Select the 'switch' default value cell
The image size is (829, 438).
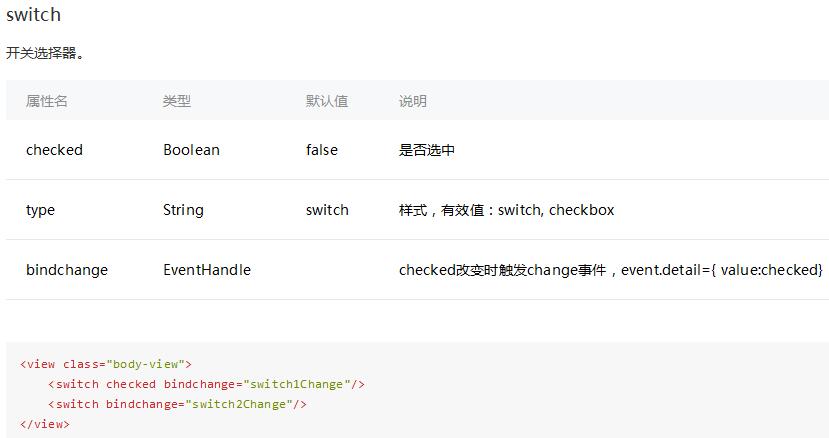click(327, 210)
